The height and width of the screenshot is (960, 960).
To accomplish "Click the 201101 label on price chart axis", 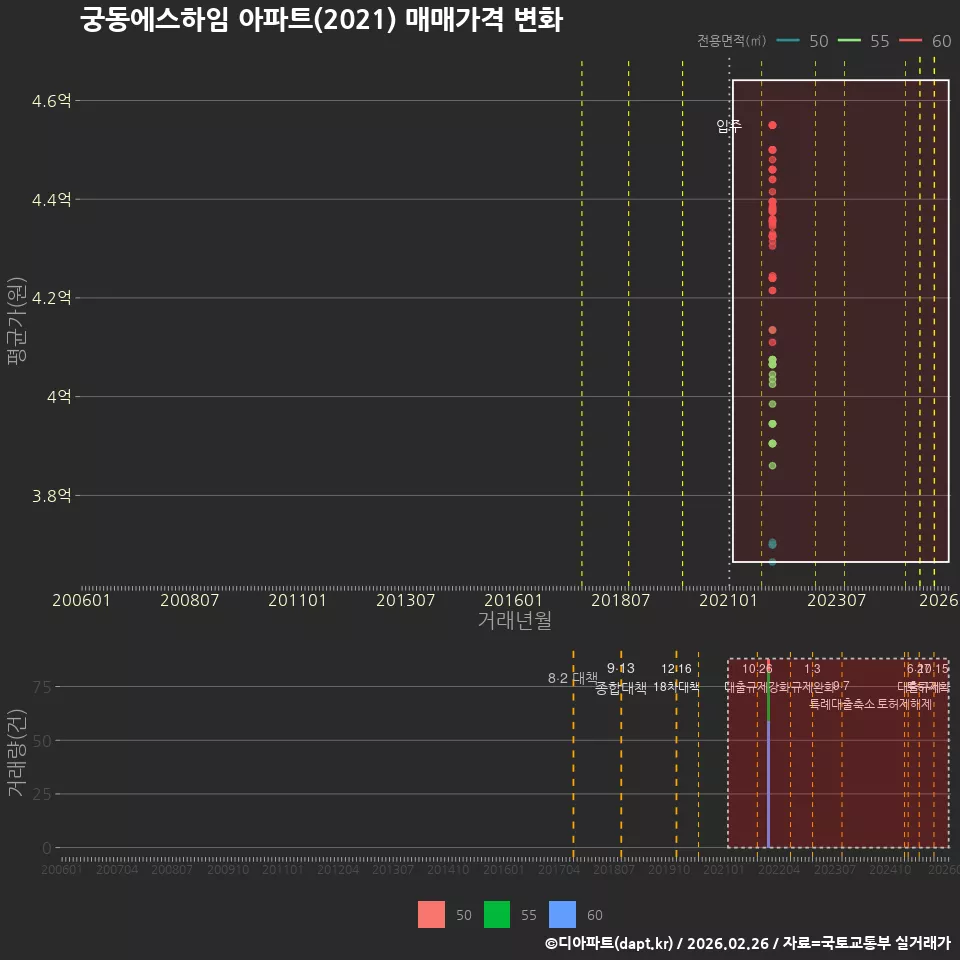I will [297, 600].
